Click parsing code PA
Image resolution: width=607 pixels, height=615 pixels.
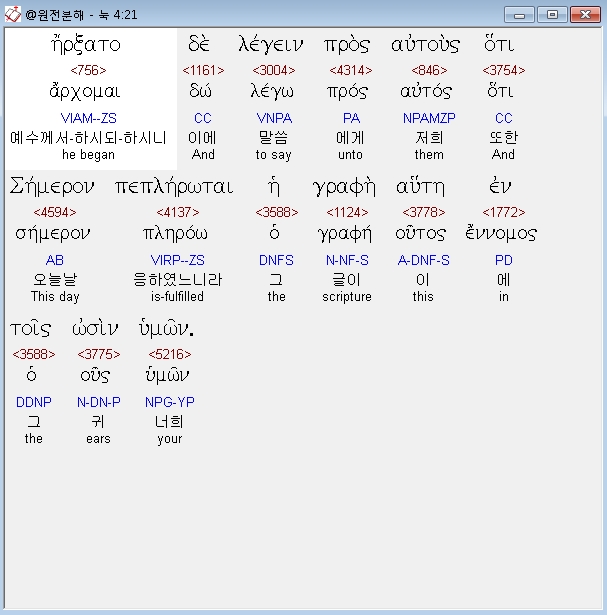click(351, 118)
